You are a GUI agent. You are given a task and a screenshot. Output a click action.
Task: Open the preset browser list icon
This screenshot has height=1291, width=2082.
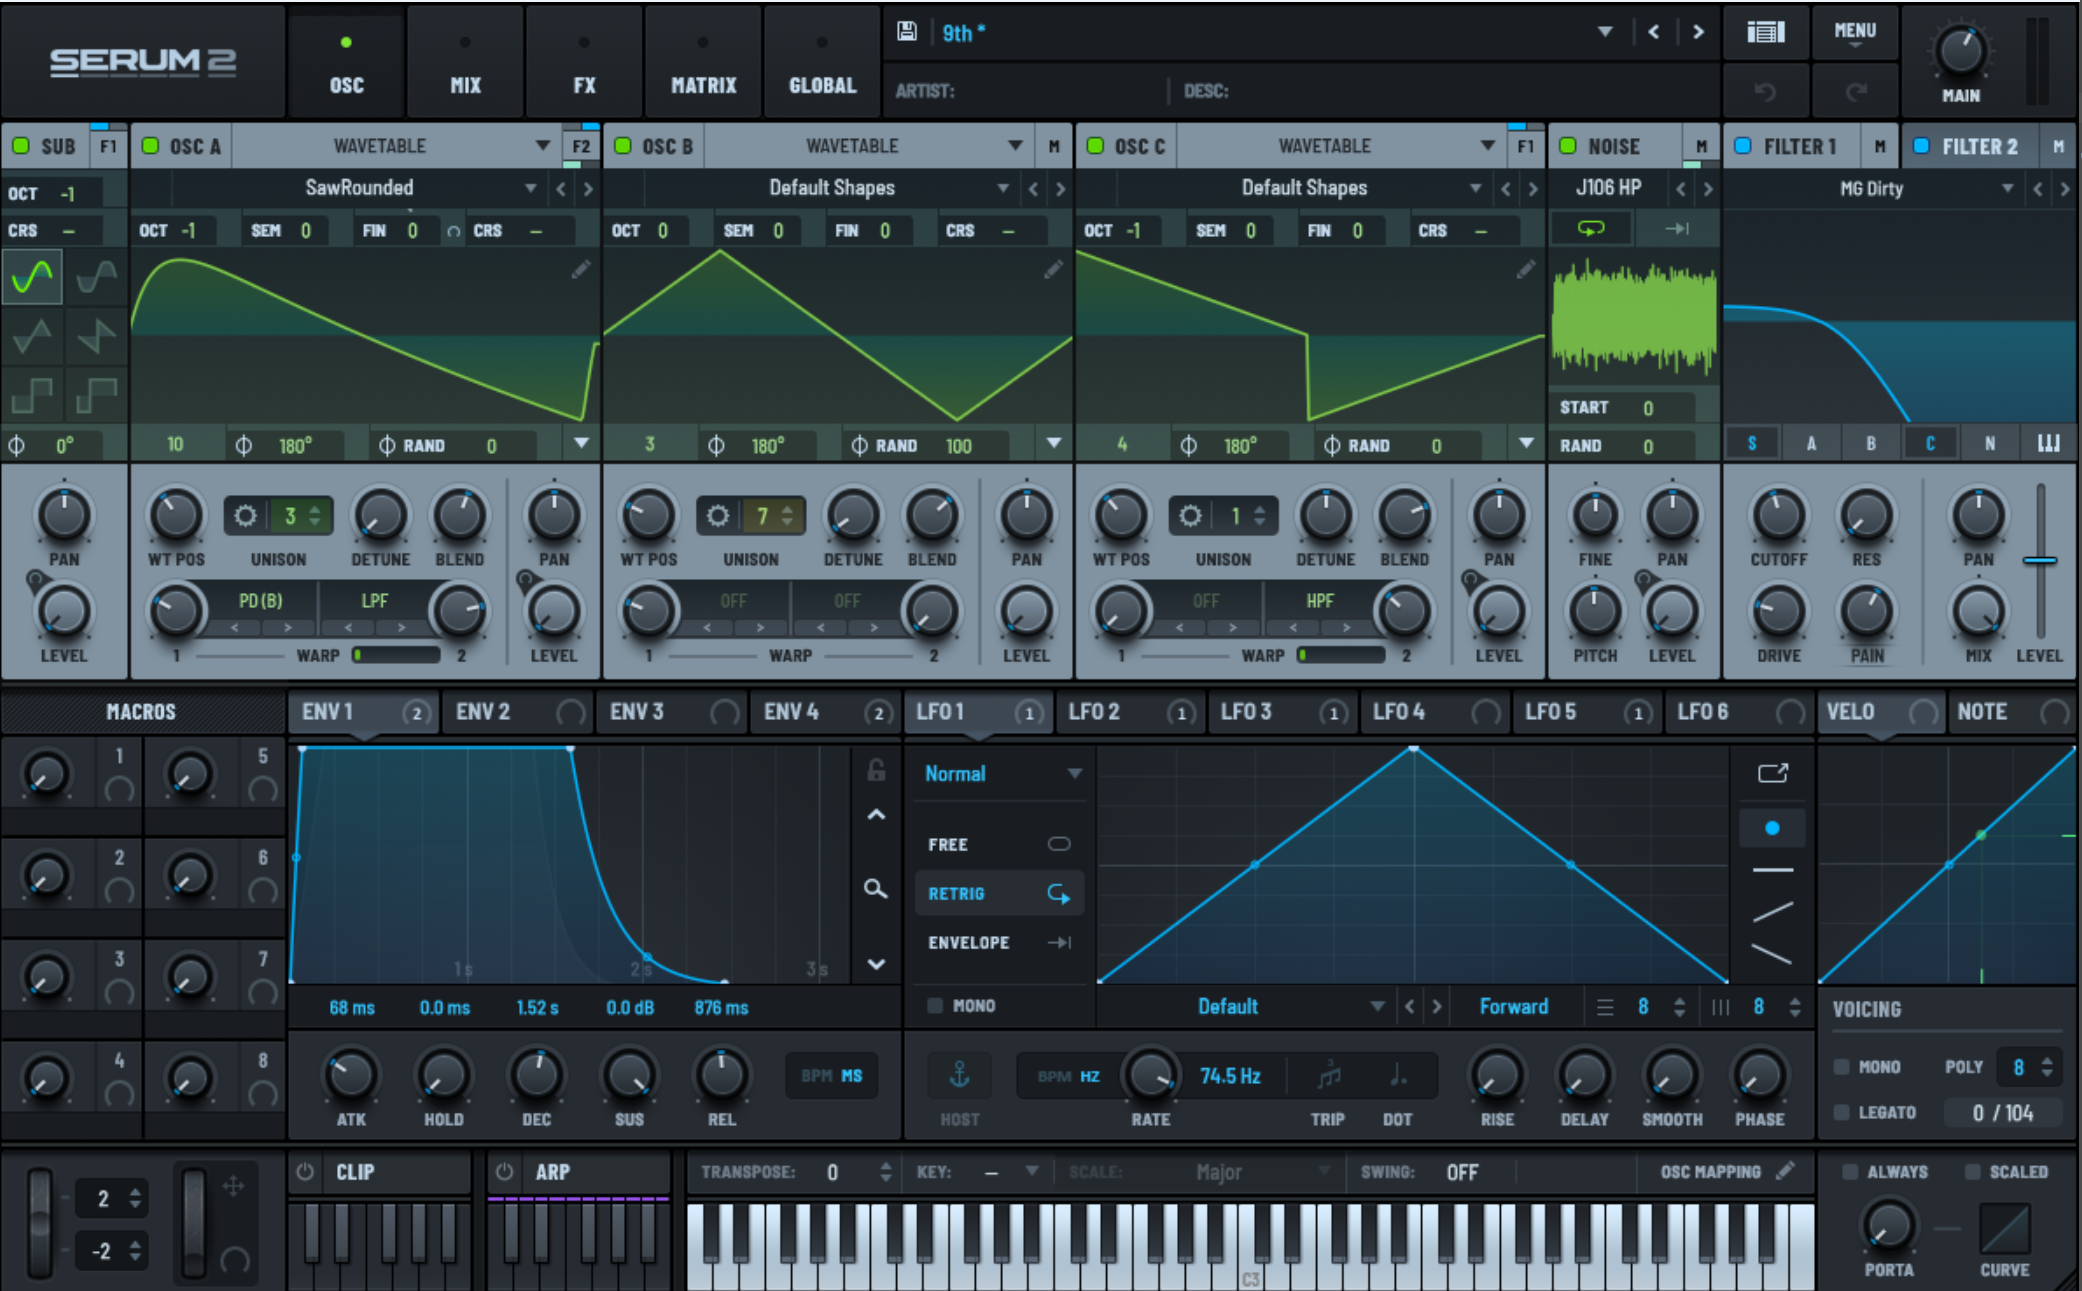[1765, 32]
